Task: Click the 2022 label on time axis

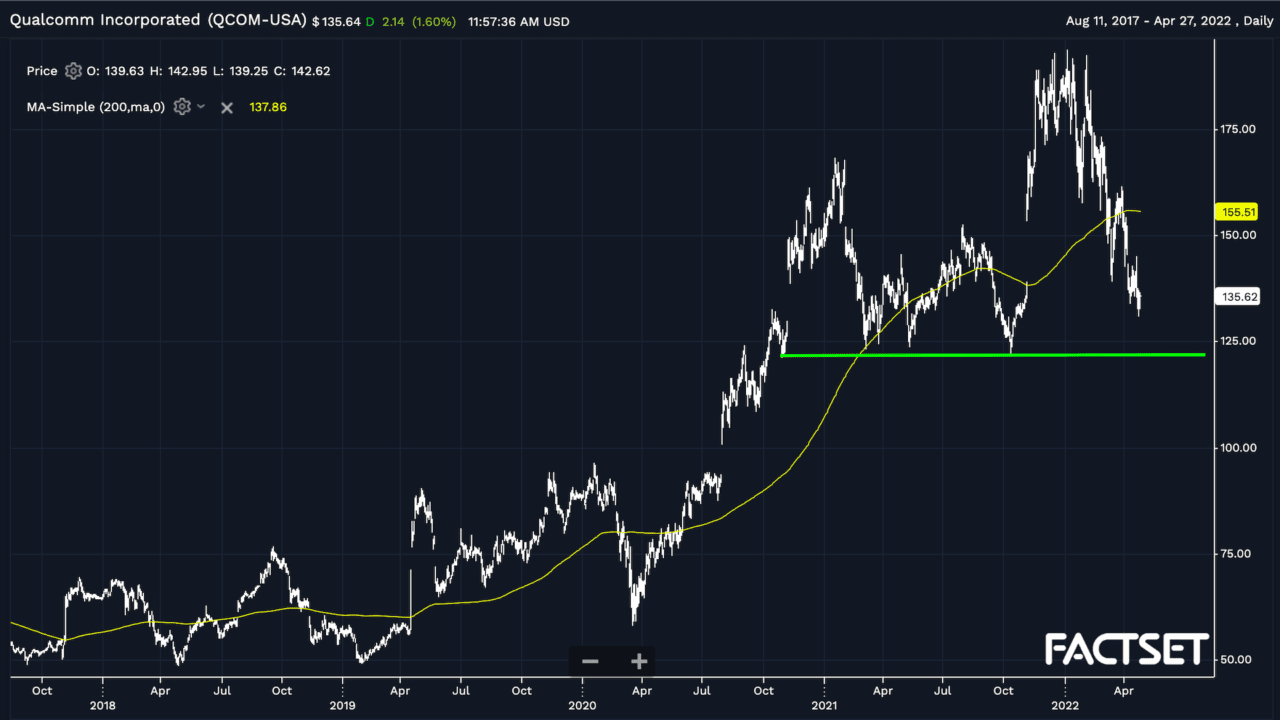Action: (1065, 705)
